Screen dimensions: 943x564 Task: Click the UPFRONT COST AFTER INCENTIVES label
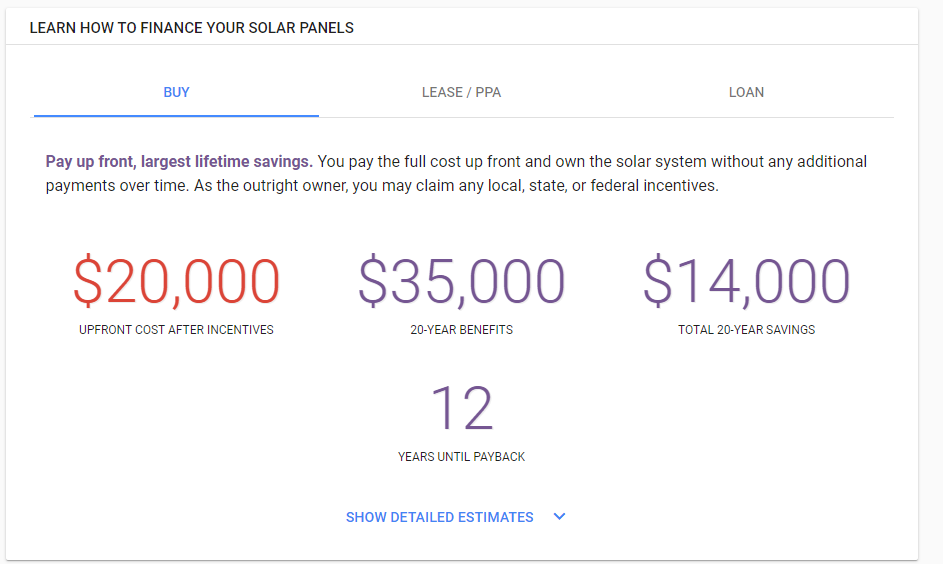[x=176, y=330]
